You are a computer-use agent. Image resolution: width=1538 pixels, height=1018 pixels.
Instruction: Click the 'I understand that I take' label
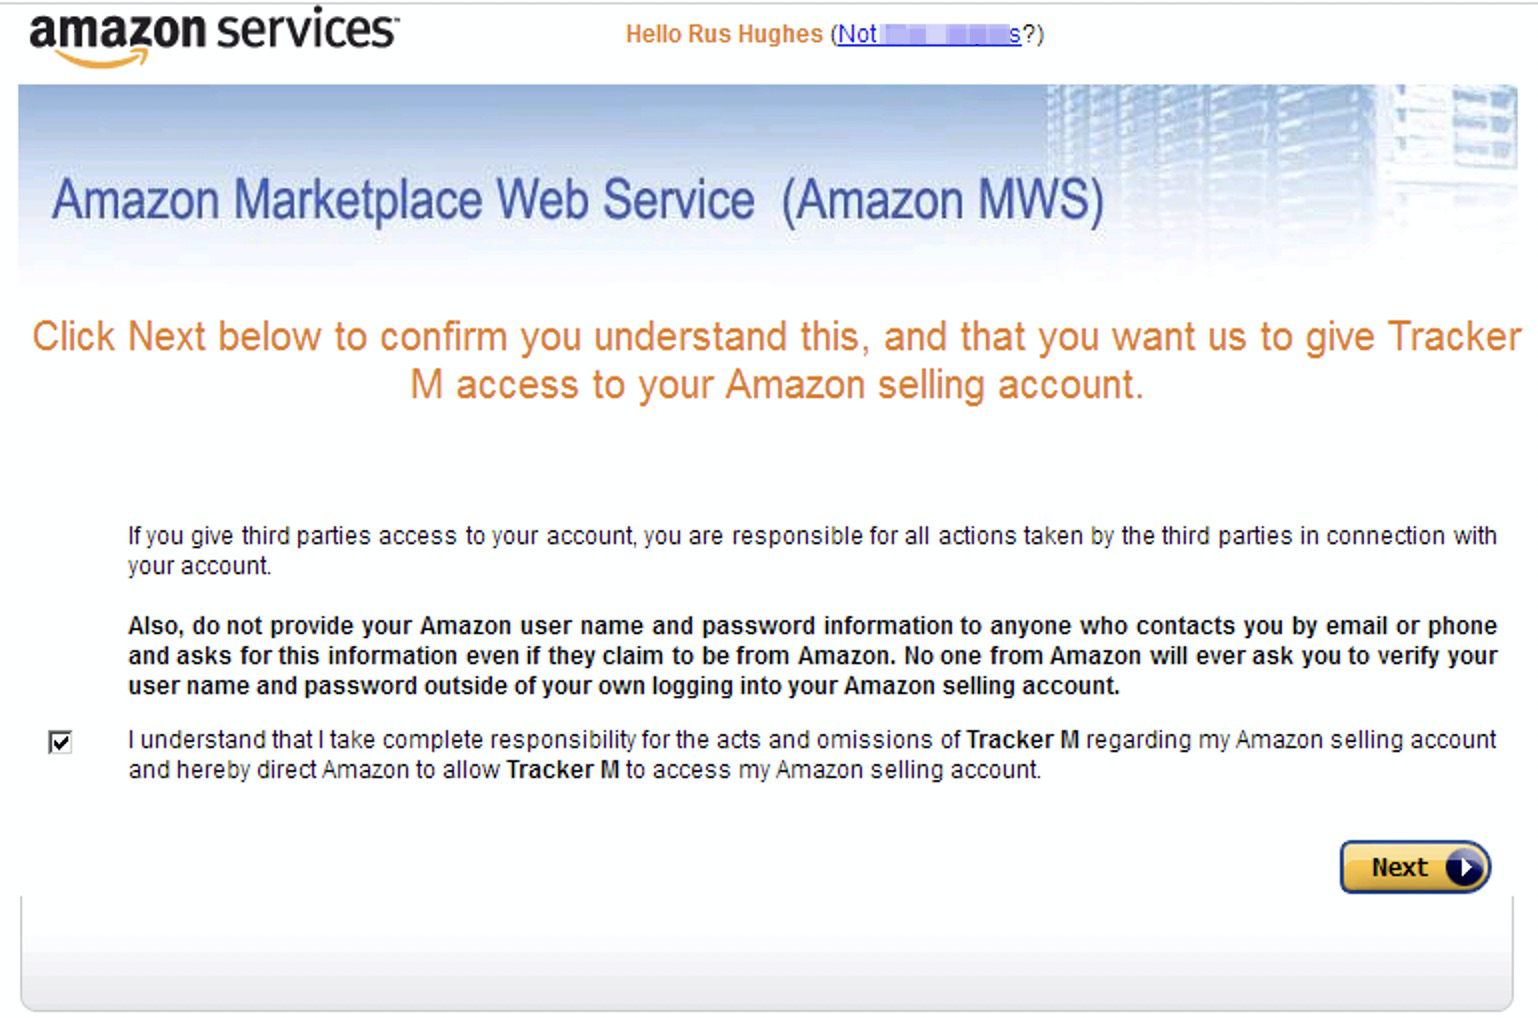pyautogui.click(x=812, y=755)
